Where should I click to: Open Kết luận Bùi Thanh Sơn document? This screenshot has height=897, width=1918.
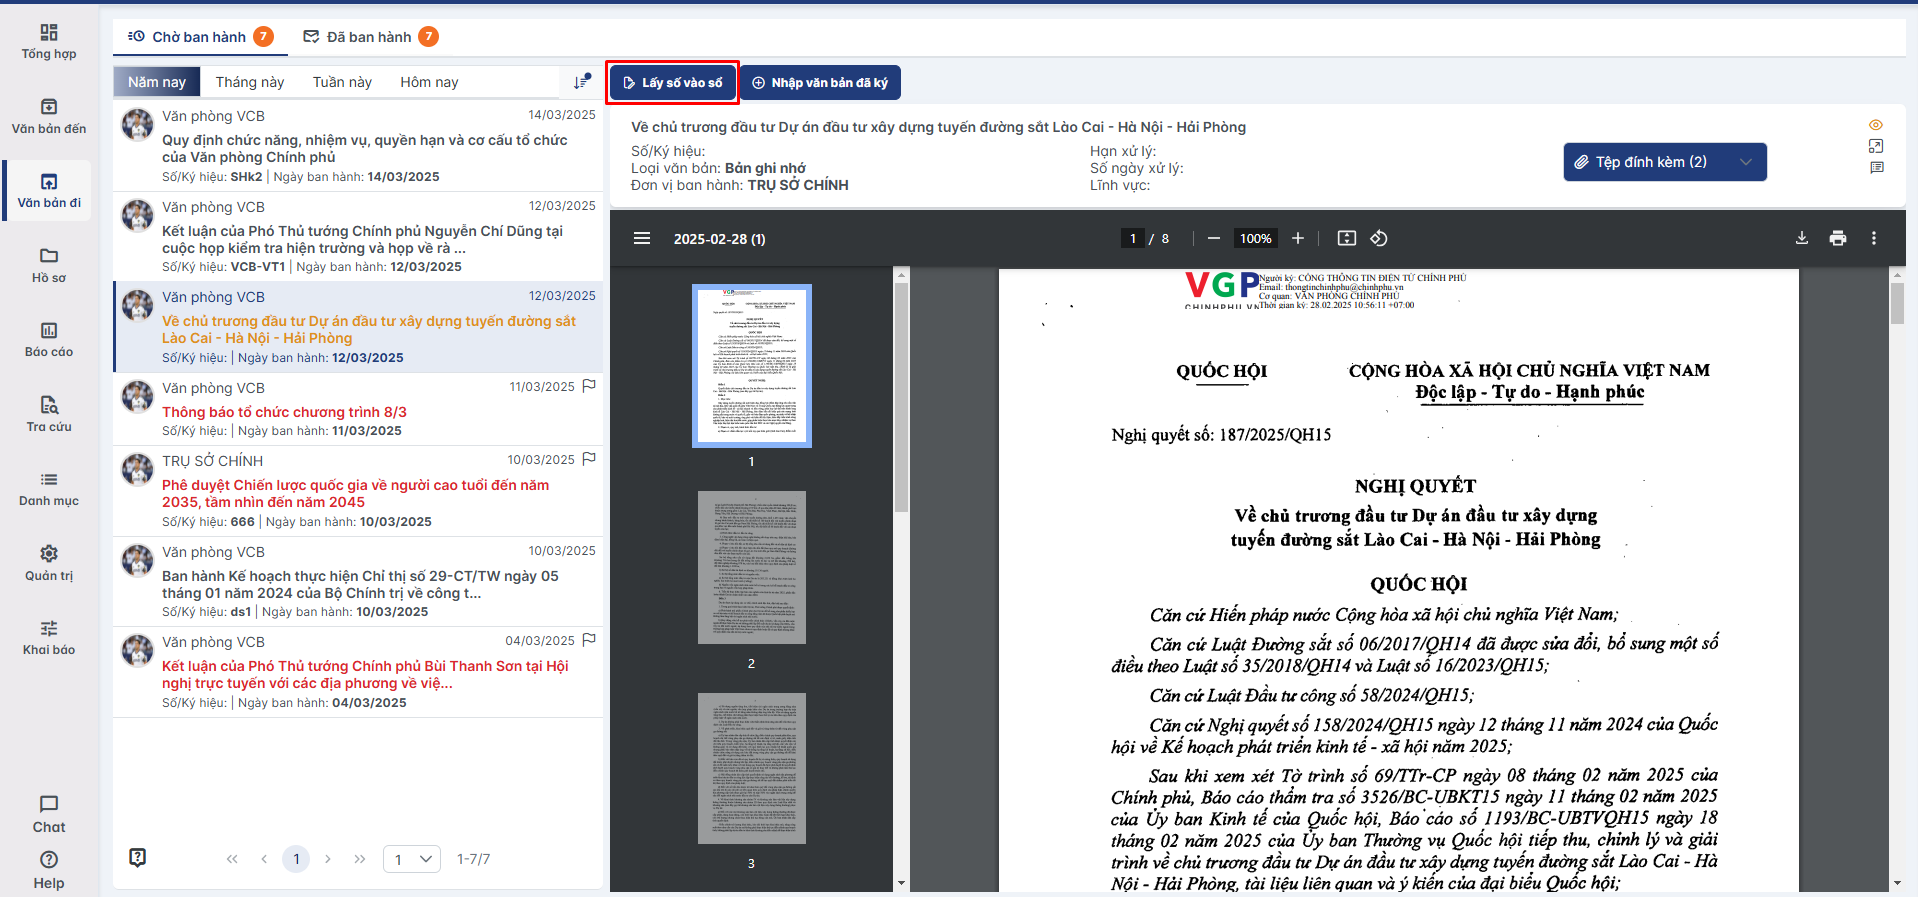358,672
